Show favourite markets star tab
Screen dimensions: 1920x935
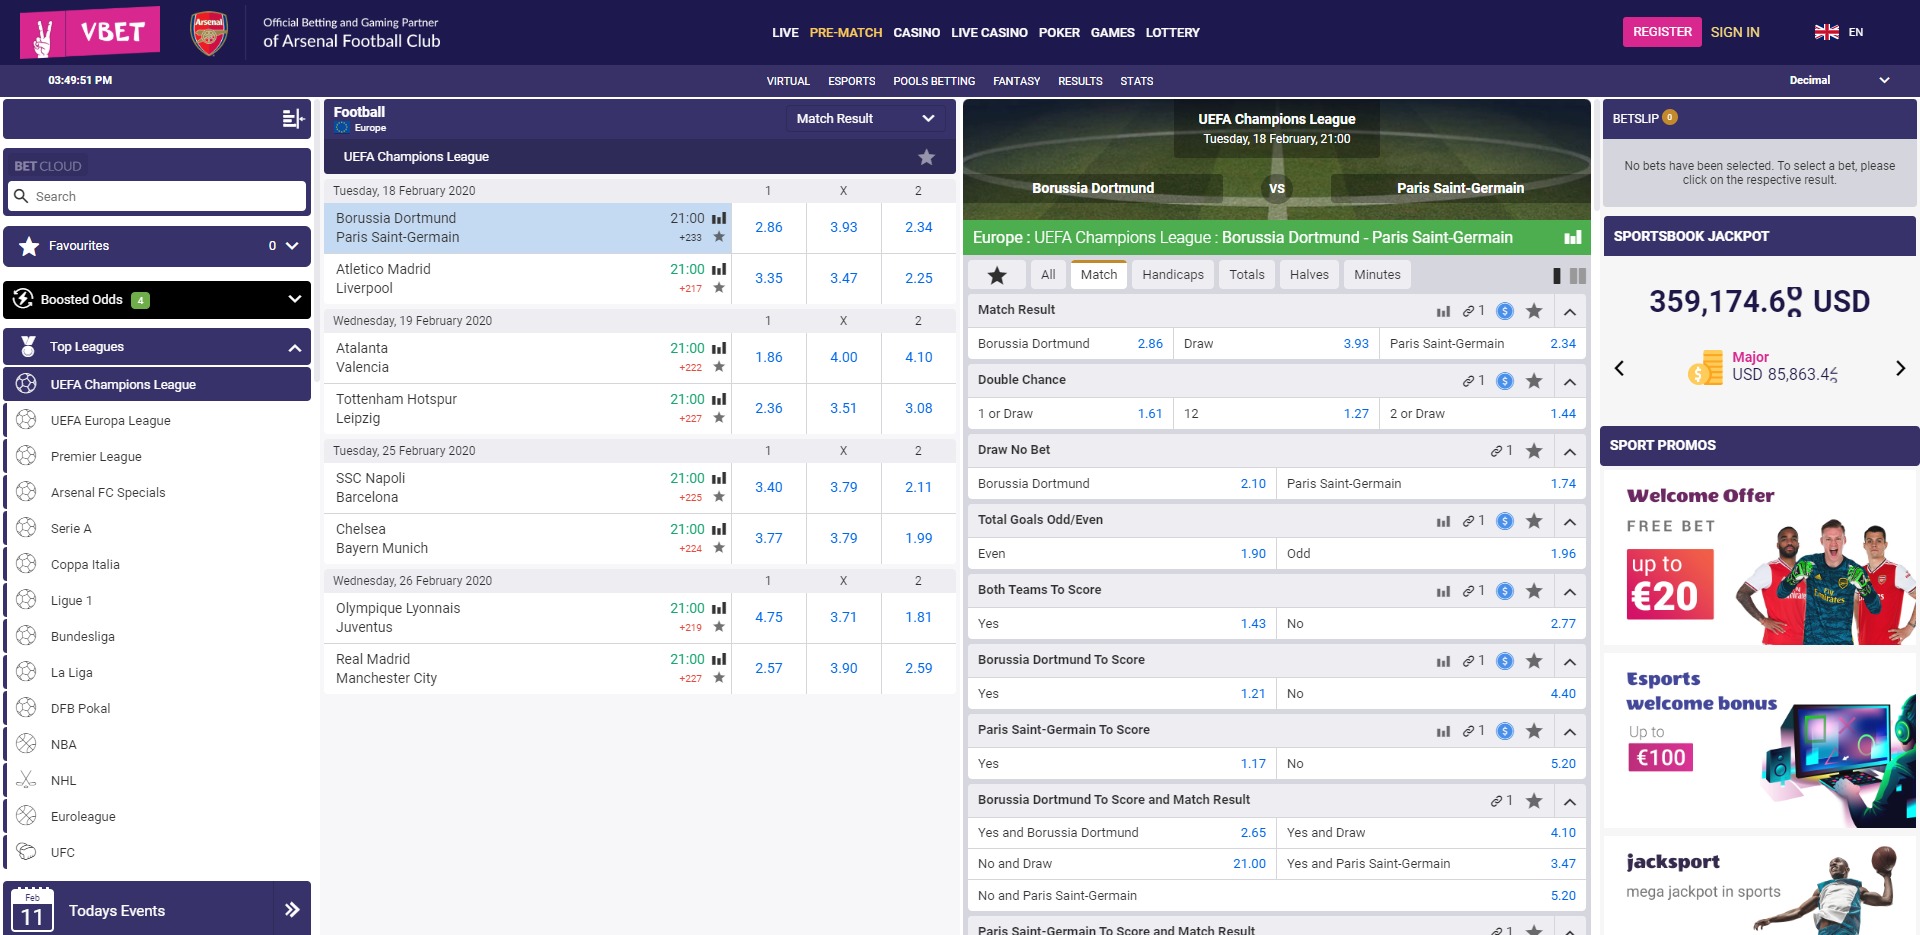[x=997, y=275]
